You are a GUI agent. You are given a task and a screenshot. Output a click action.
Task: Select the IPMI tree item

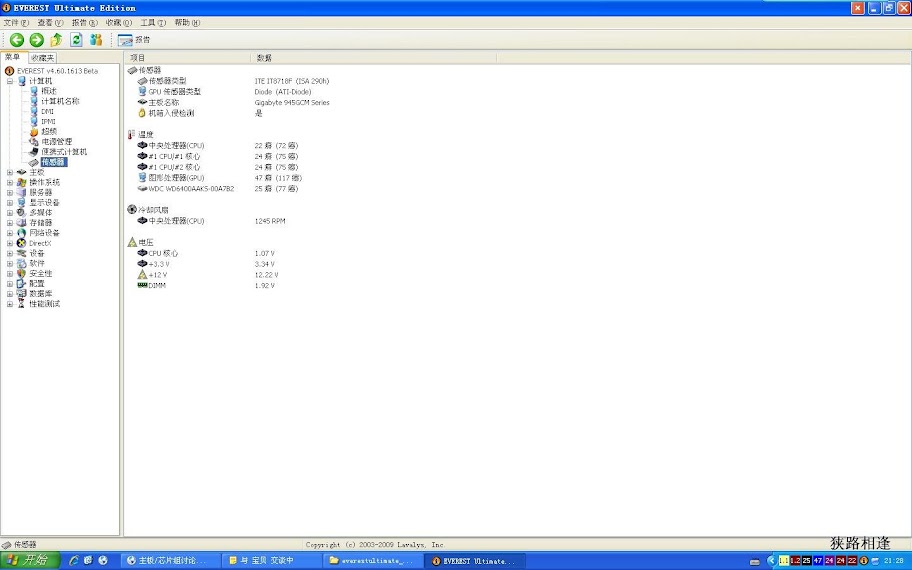coord(48,122)
